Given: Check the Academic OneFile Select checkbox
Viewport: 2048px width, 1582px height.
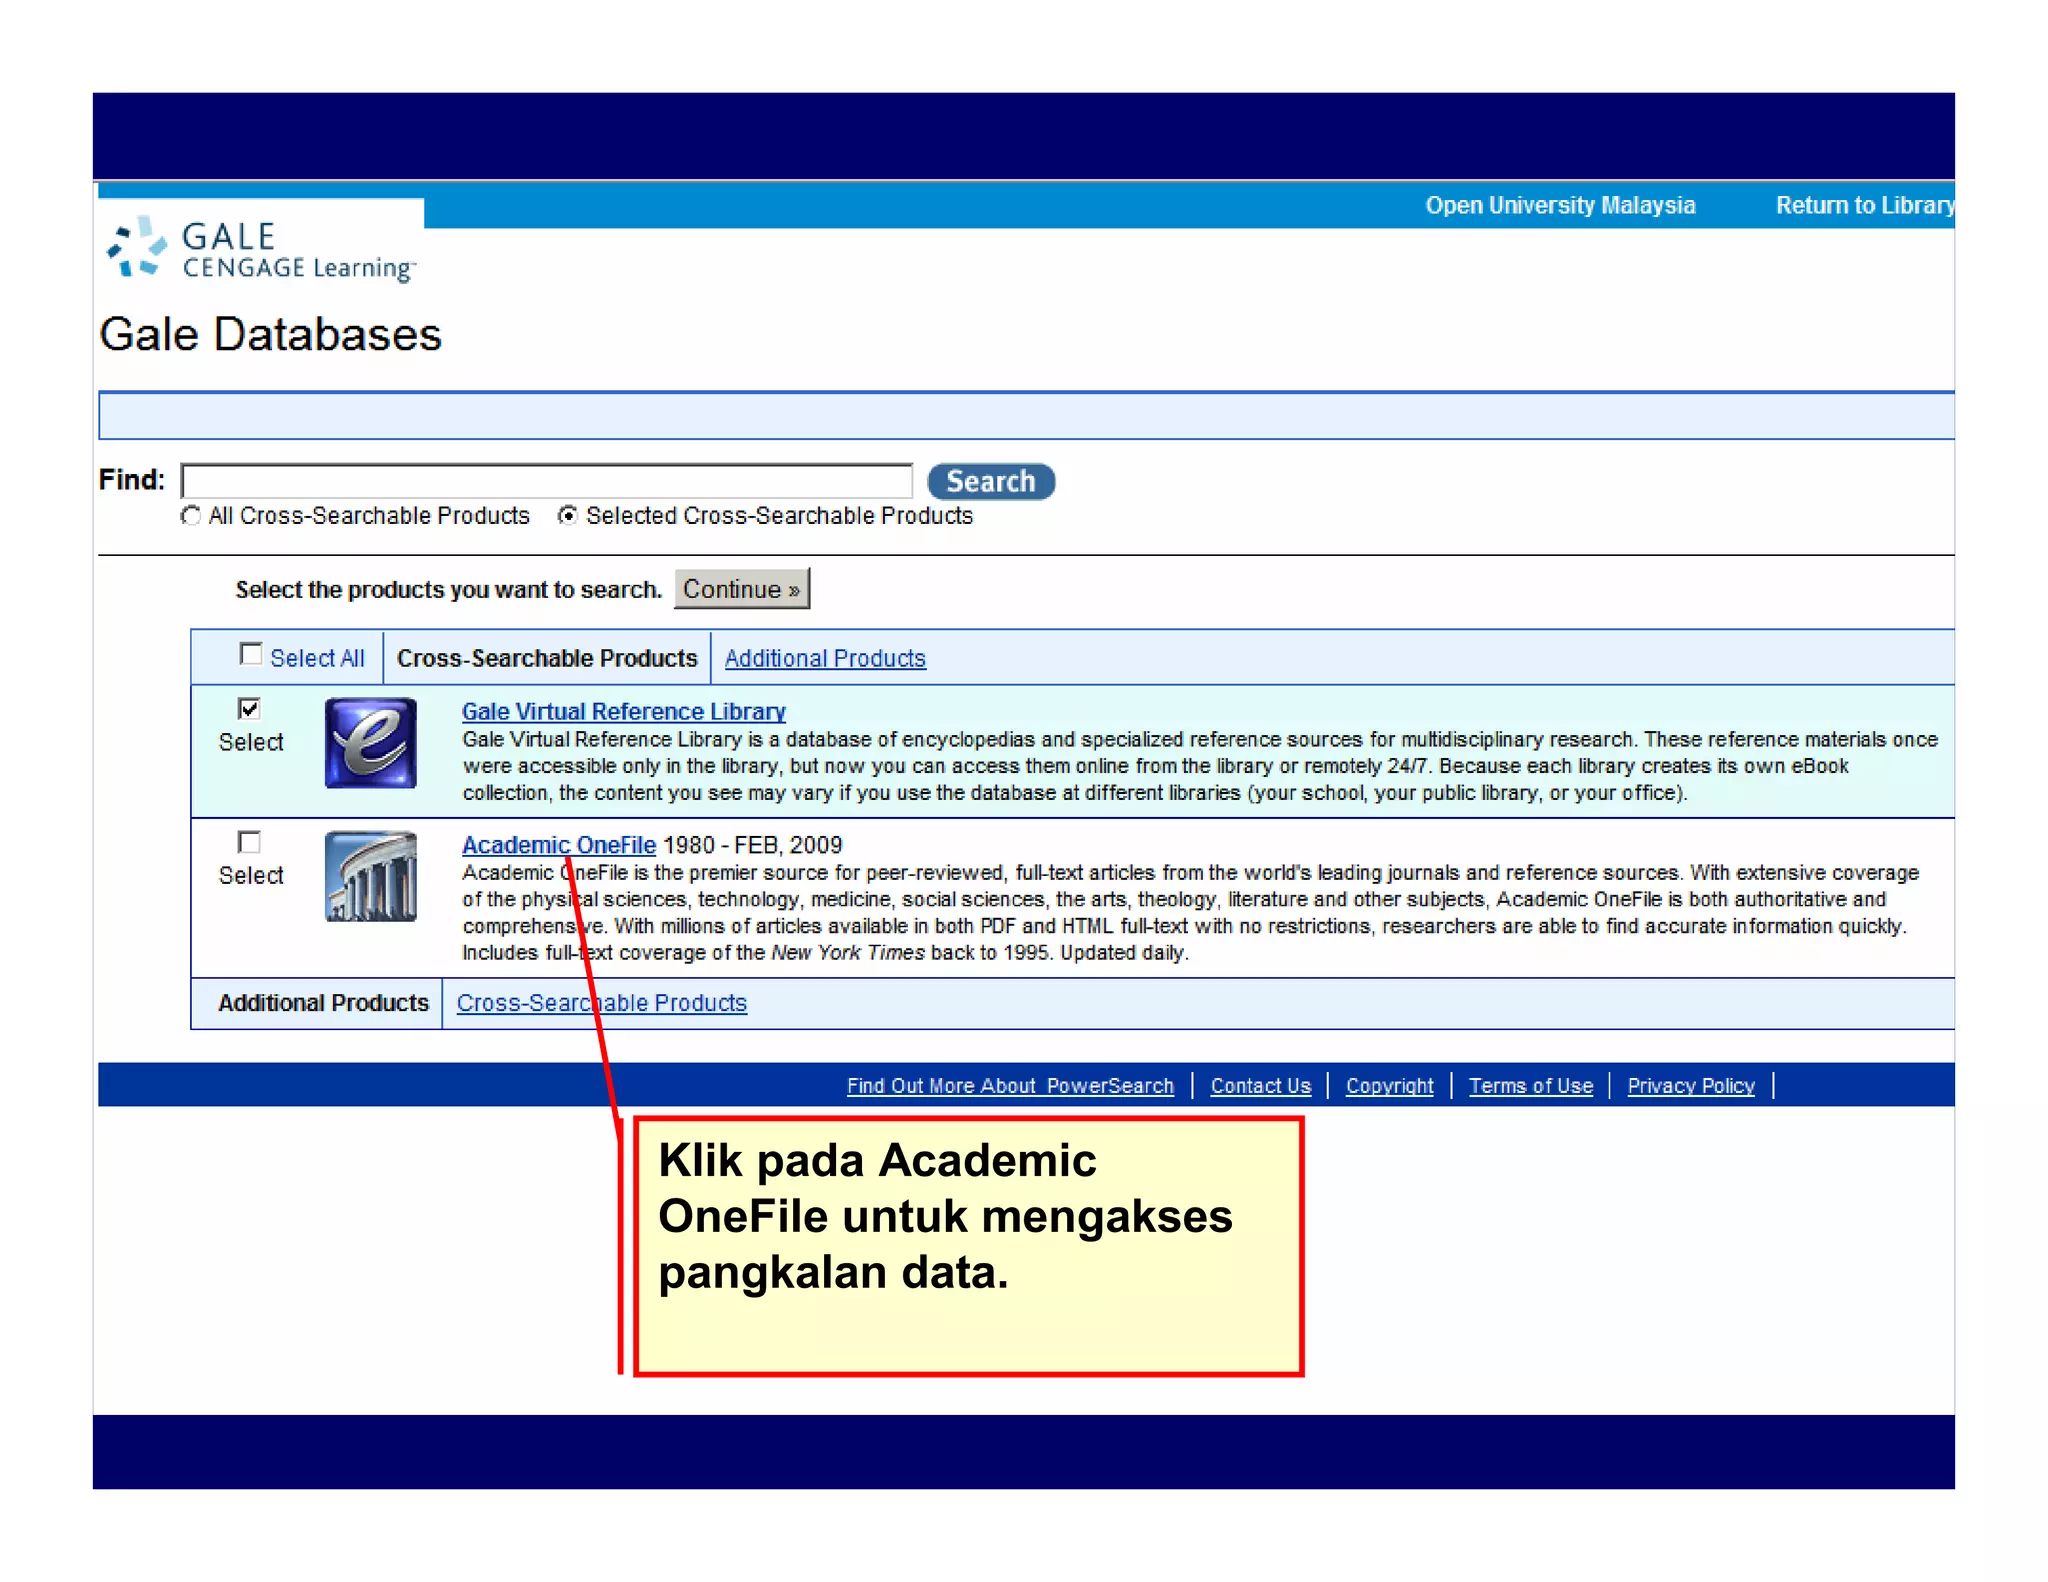Looking at the screenshot, I should coord(249,842).
